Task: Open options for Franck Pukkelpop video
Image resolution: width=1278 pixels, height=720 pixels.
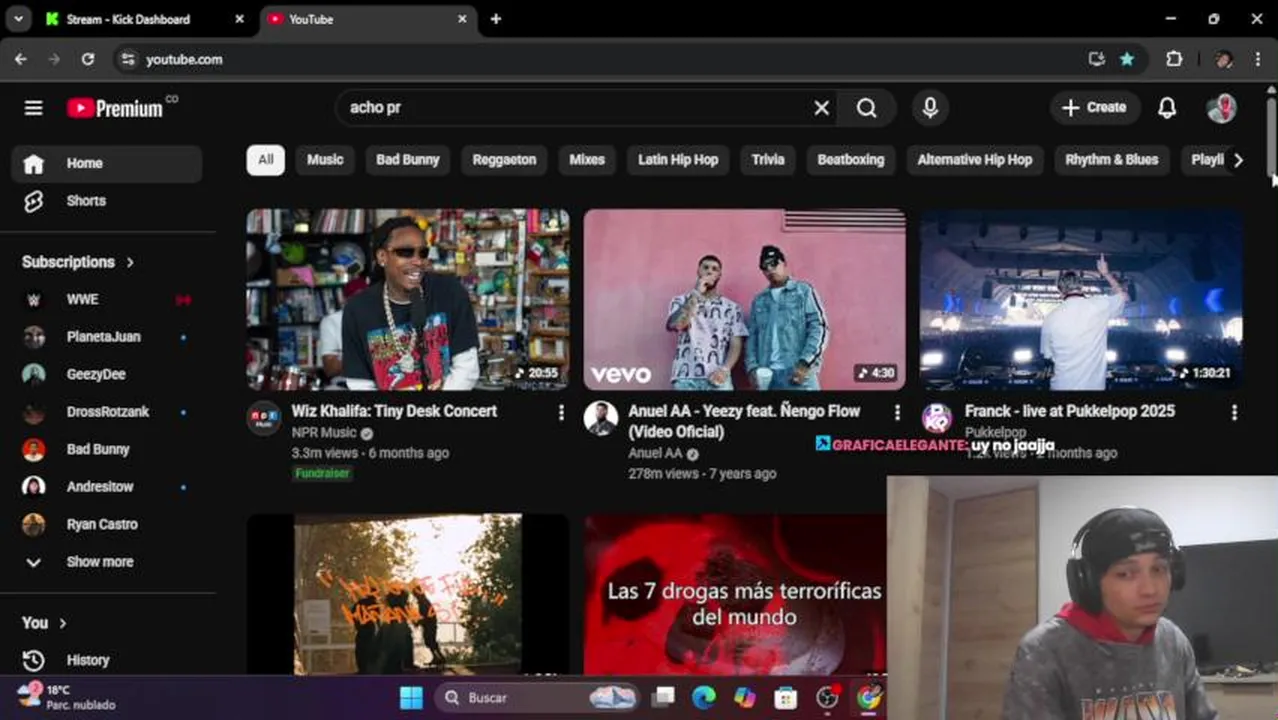Action: [x=1234, y=412]
